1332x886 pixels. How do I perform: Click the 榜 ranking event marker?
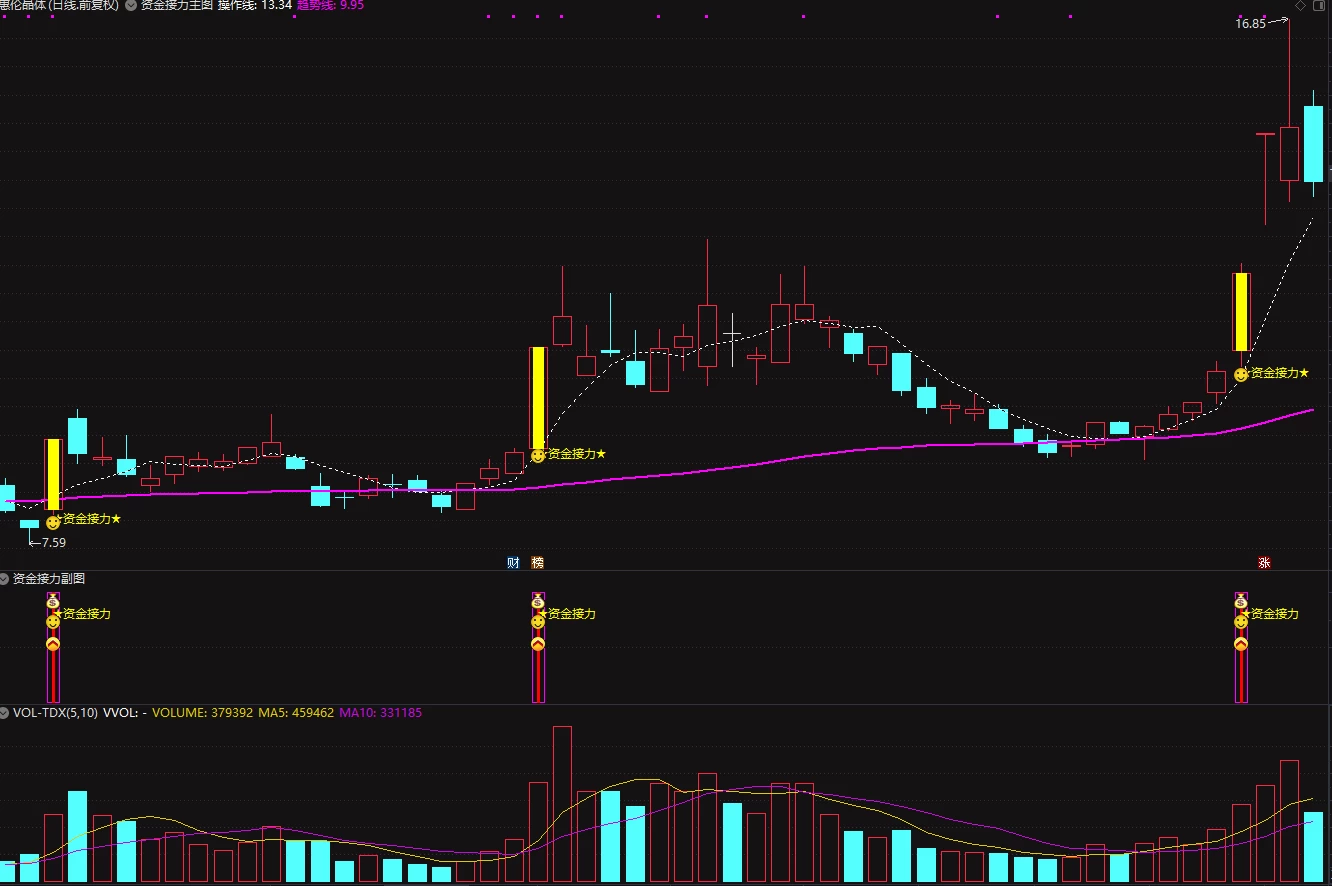coord(538,563)
